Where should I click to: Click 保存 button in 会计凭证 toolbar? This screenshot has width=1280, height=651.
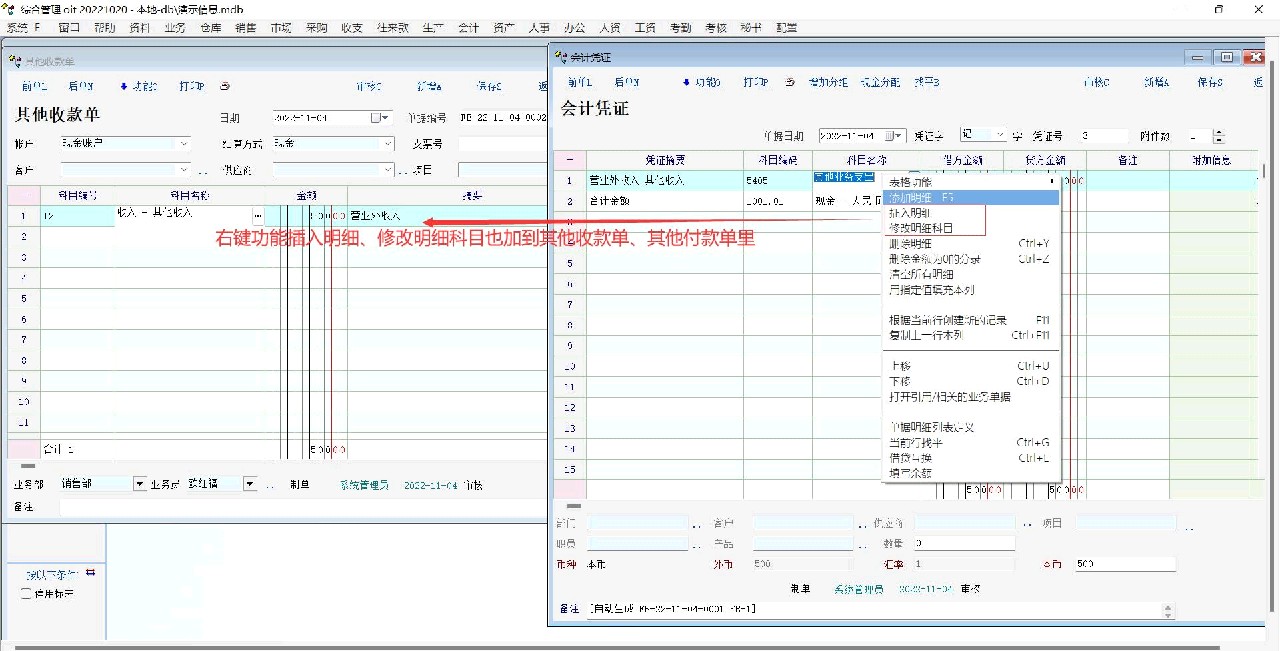1209,82
